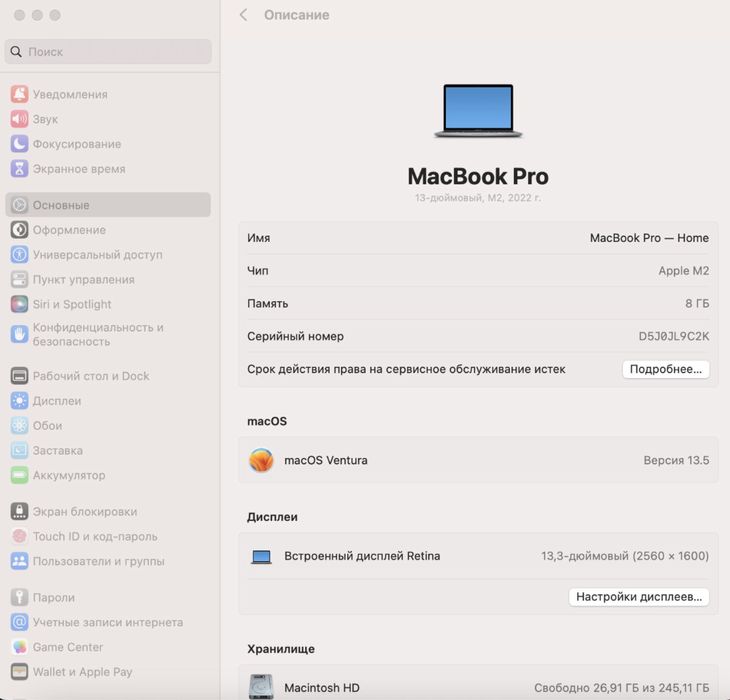Click Свободно 26,91 ГБ из 245,11 ГБ
The image size is (730, 700).
tap(622, 688)
